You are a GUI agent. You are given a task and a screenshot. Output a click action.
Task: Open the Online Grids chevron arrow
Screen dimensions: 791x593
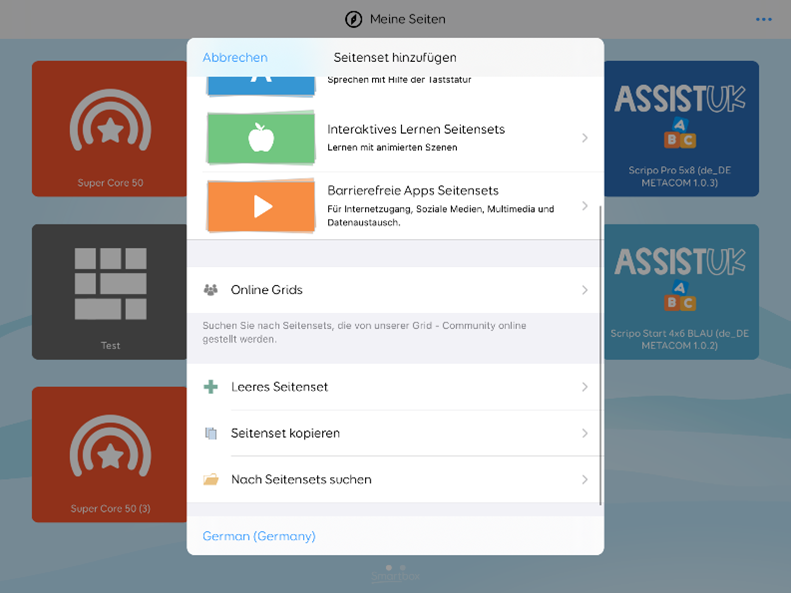click(x=585, y=290)
